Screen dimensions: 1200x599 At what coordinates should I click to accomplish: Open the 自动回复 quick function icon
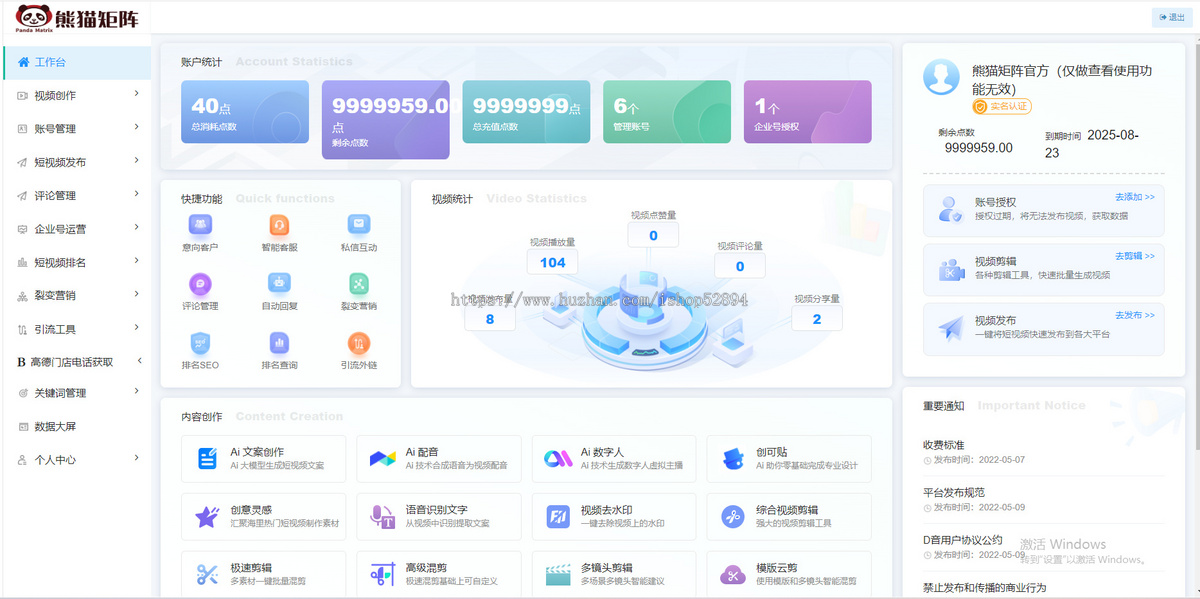pos(279,284)
